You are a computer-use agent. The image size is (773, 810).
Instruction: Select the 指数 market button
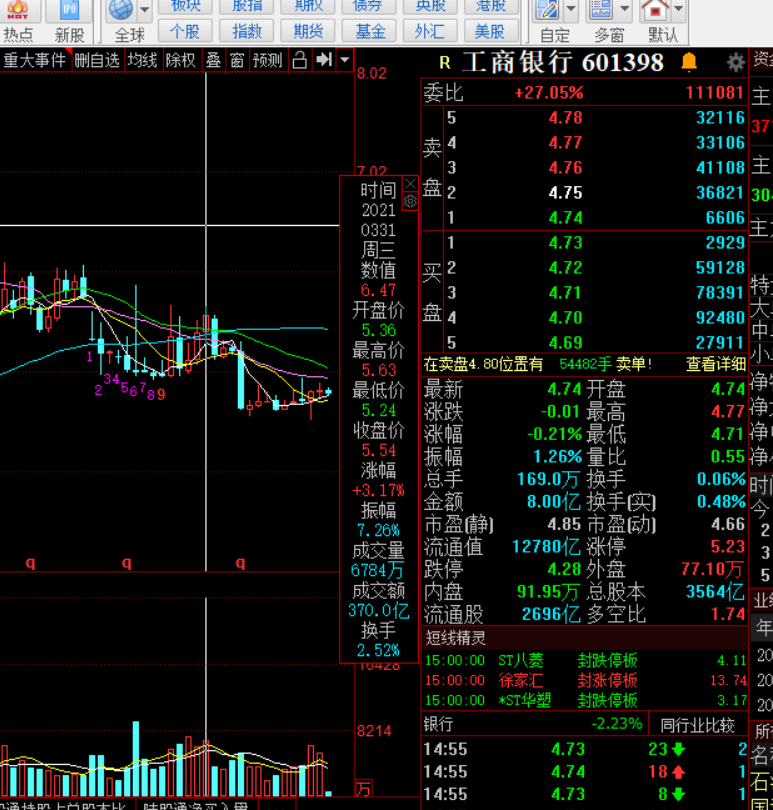pyautogui.click(x=246, y=32)
